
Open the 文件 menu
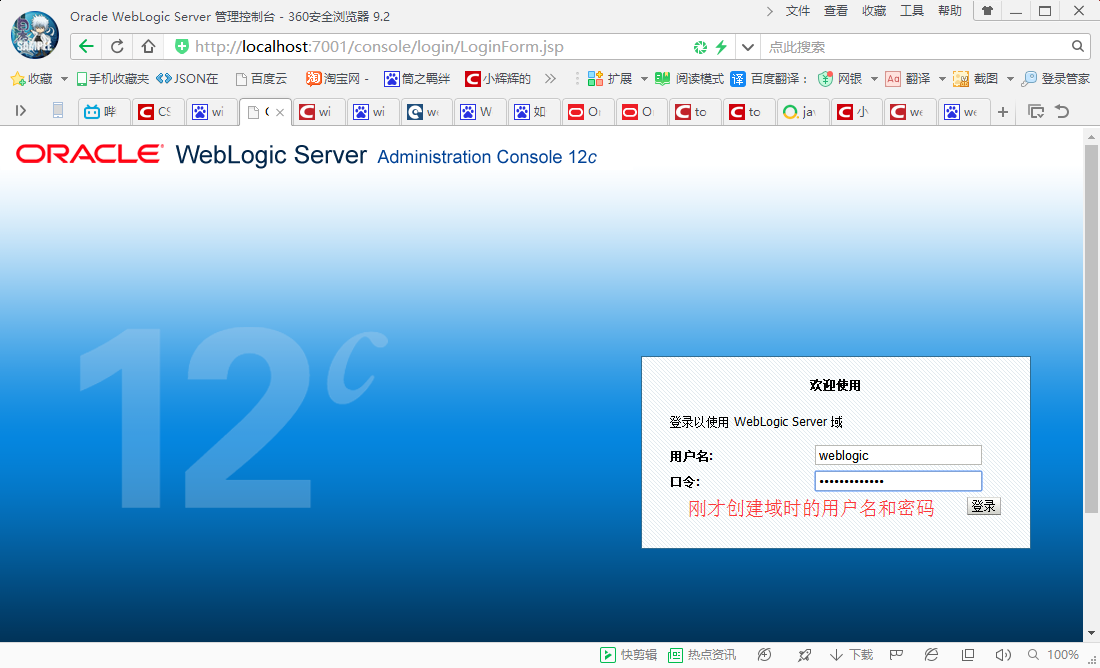(798, 11)
